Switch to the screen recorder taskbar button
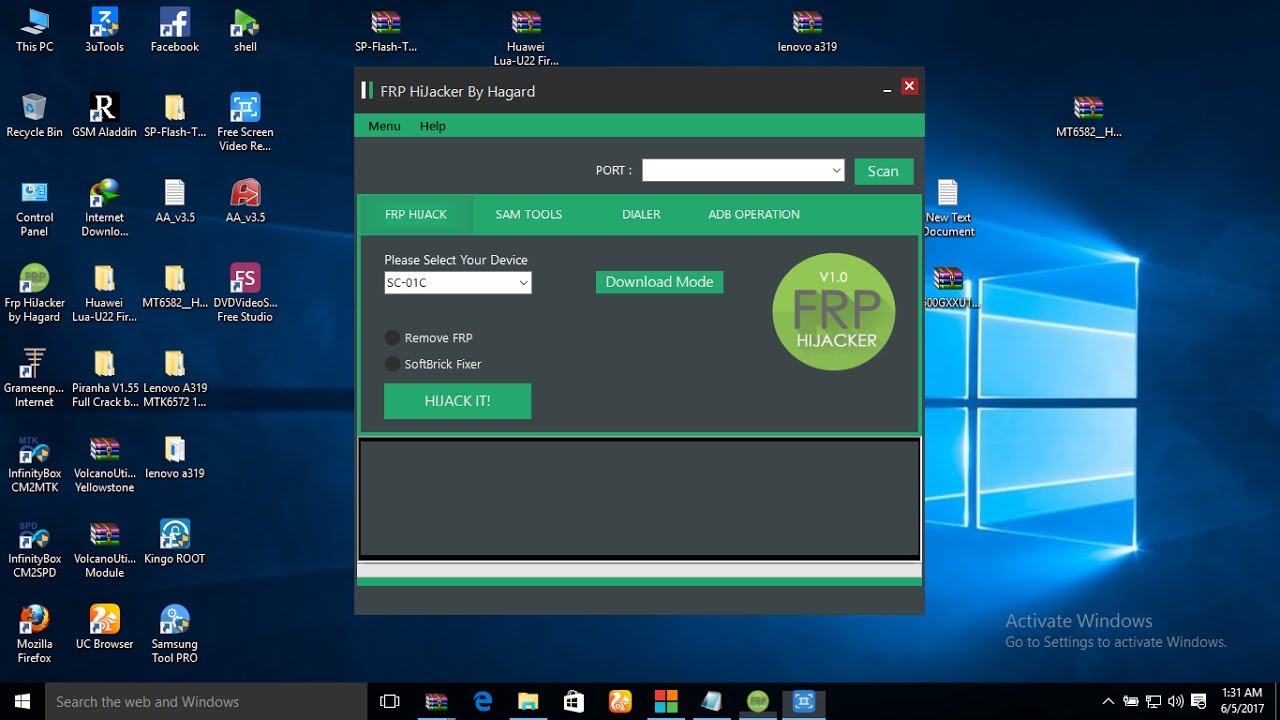1280x720 pixels. click(x=804, y=702)
